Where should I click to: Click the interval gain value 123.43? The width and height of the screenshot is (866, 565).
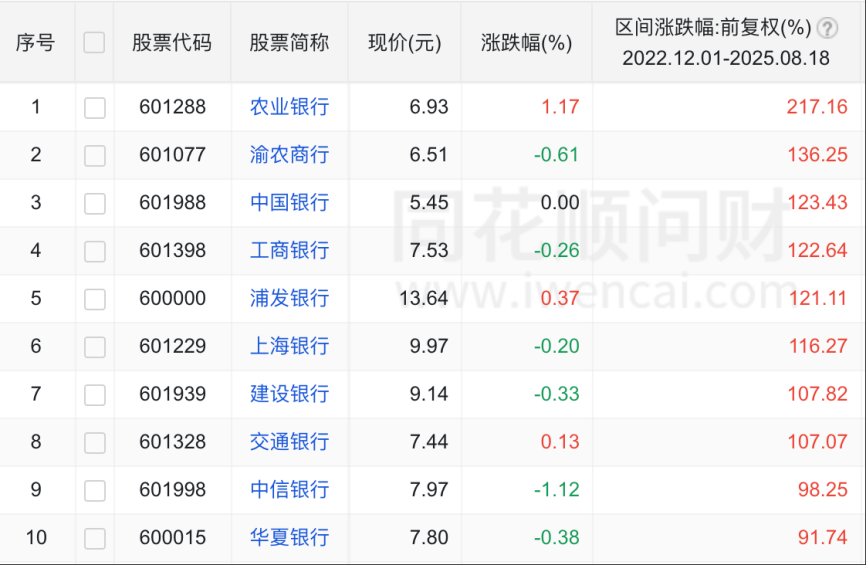817,202
